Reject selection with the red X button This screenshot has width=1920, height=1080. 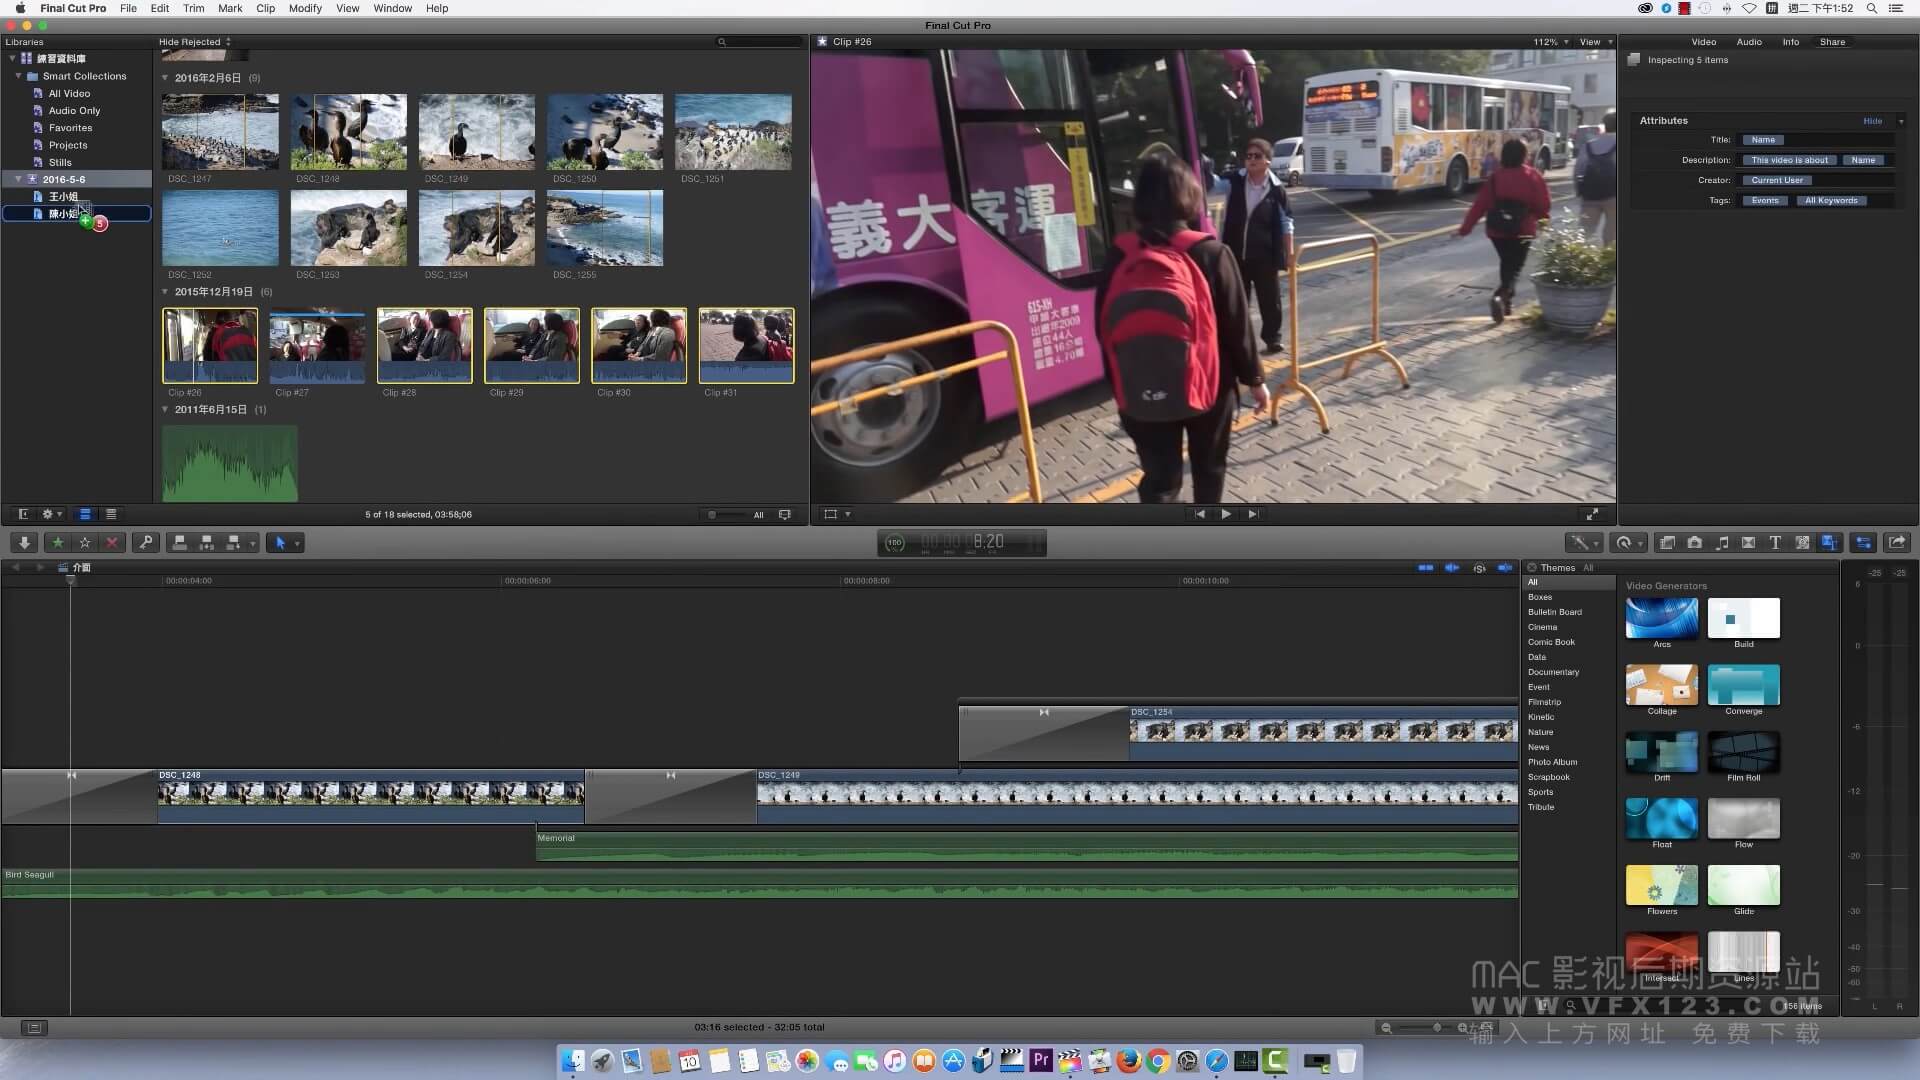112,543
